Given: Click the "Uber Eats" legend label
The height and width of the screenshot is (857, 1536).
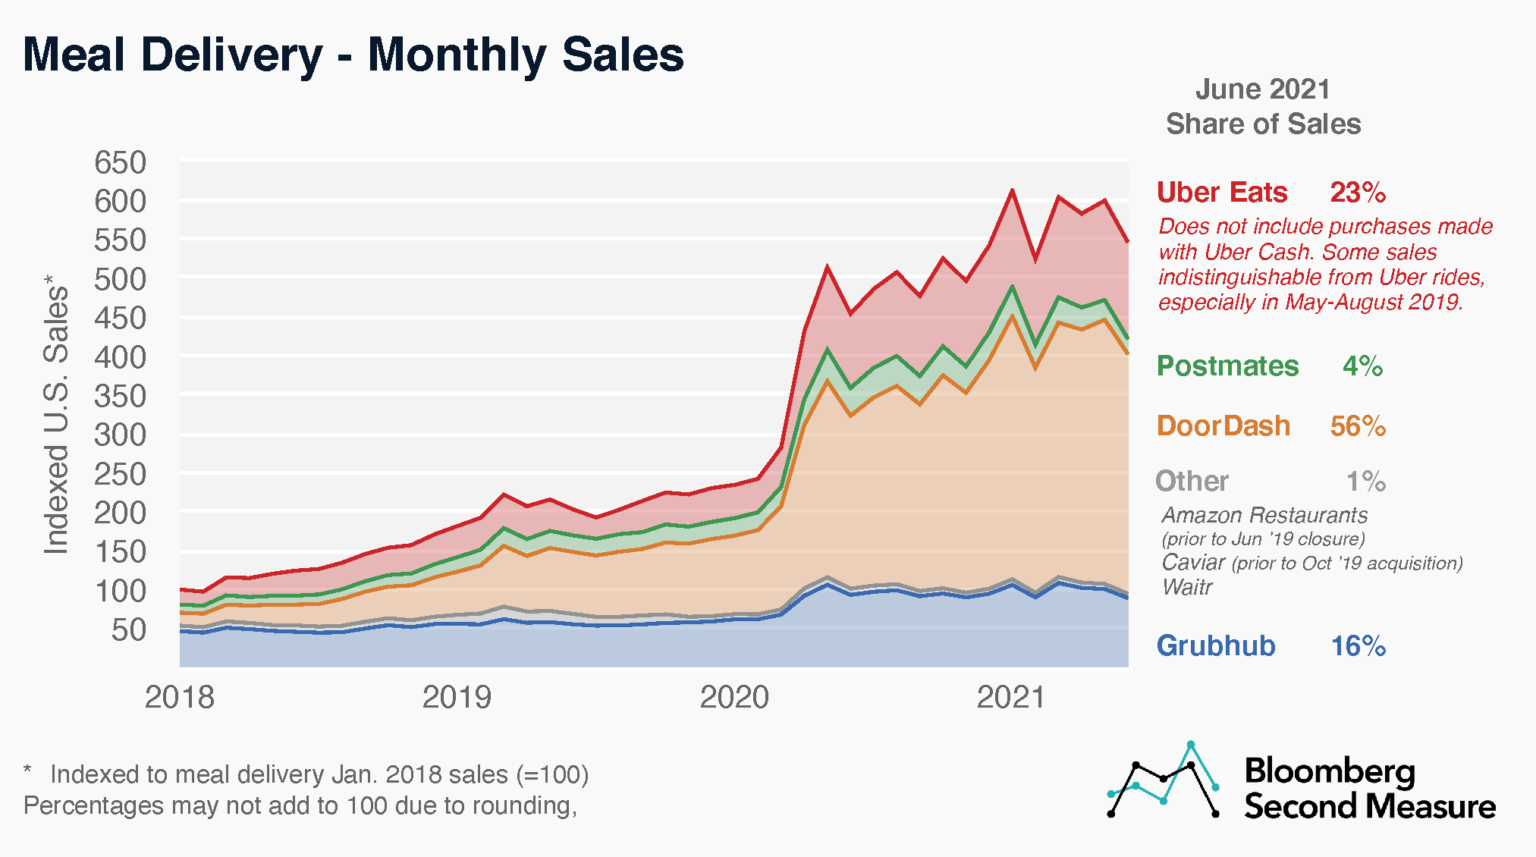Looking at the screenshot, I should [1222, 192].
